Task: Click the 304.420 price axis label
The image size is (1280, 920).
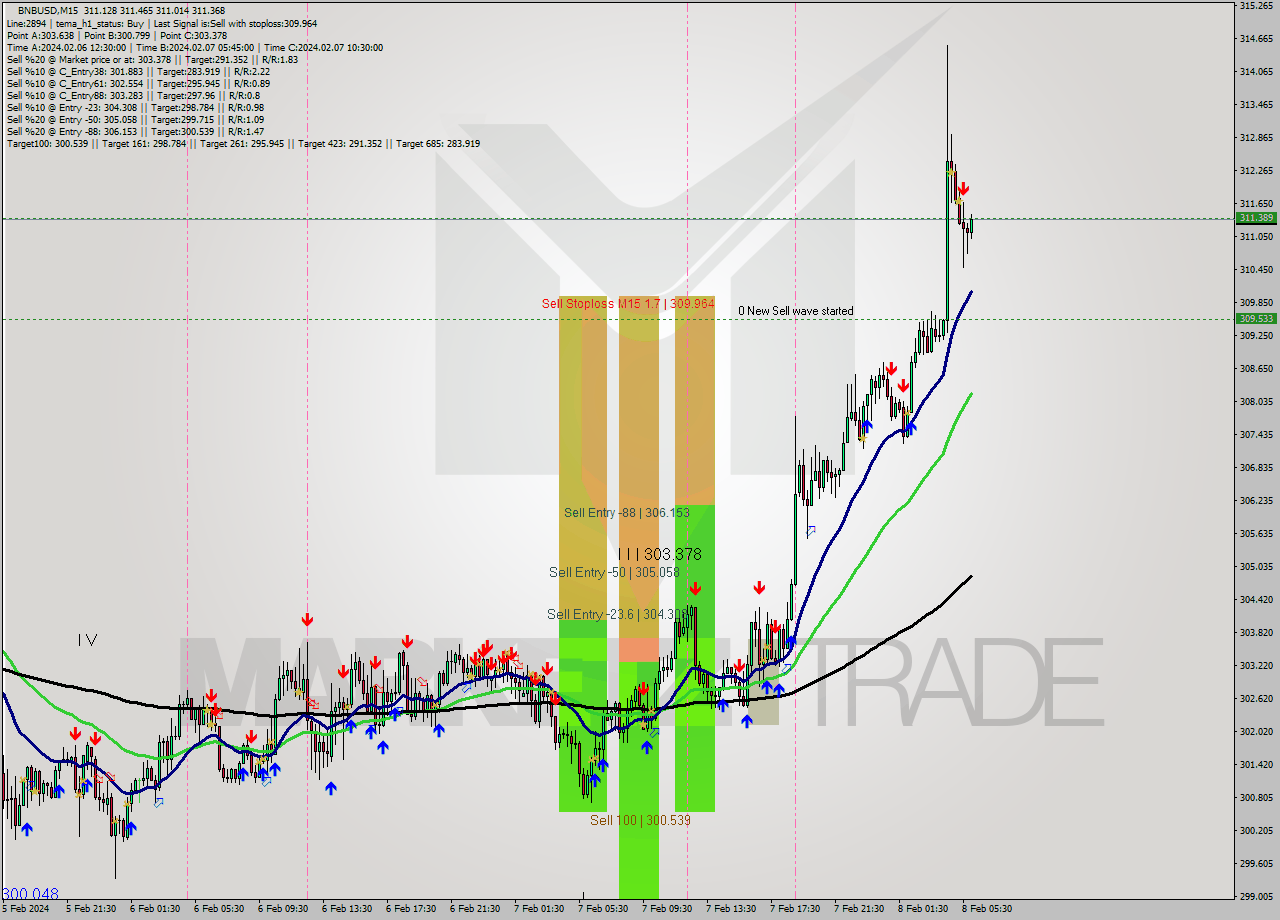Action: point(1256,600)
